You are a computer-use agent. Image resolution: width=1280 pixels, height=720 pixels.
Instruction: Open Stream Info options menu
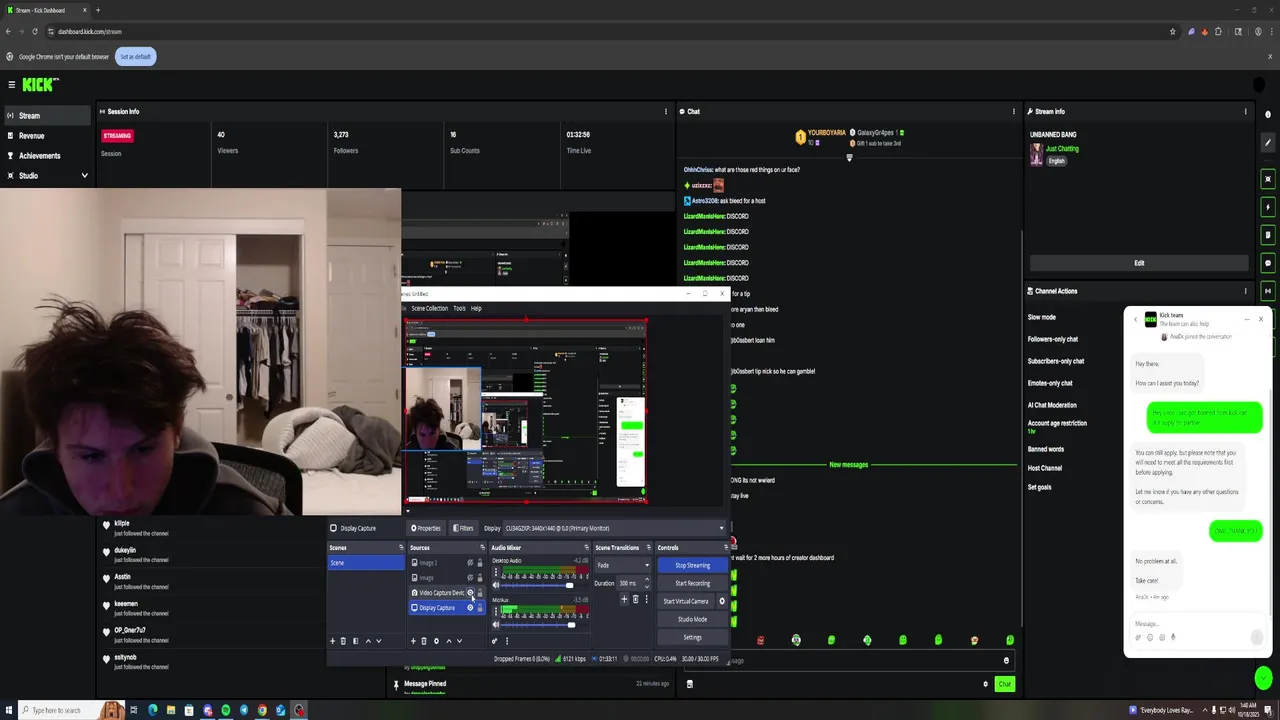[x=1245, y=111]
